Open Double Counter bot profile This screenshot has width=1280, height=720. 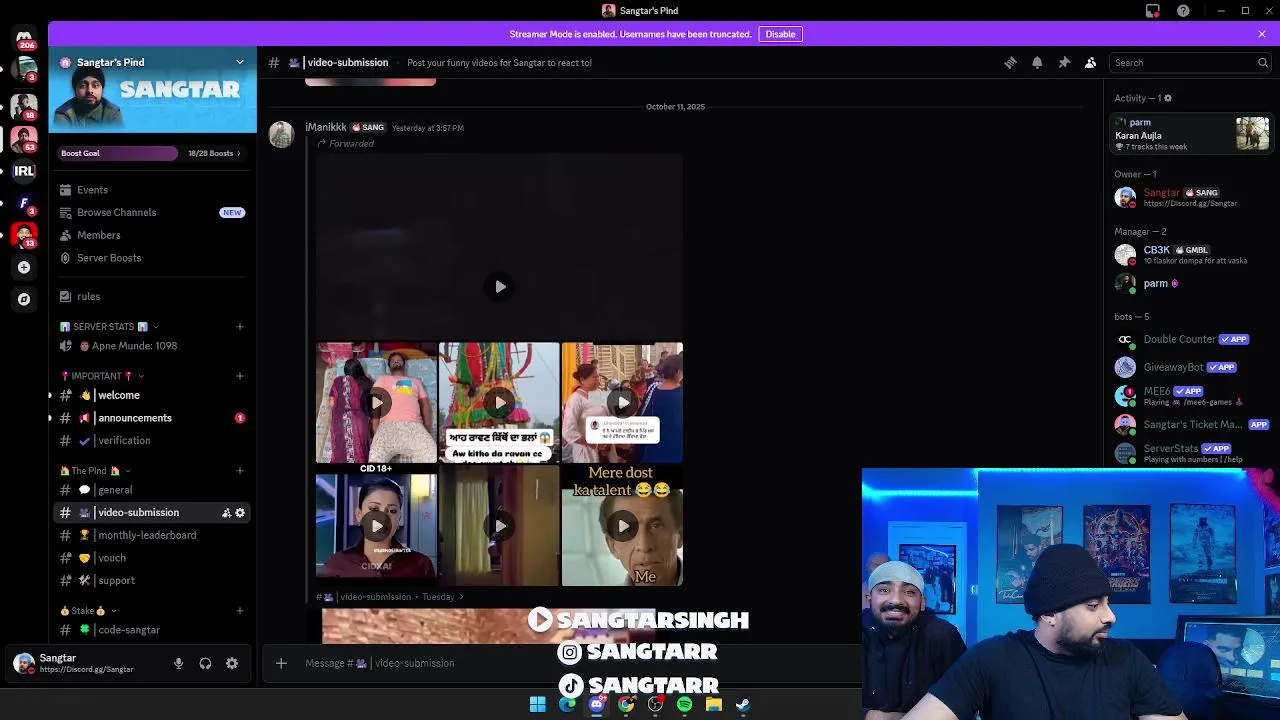coord(1192,339)
